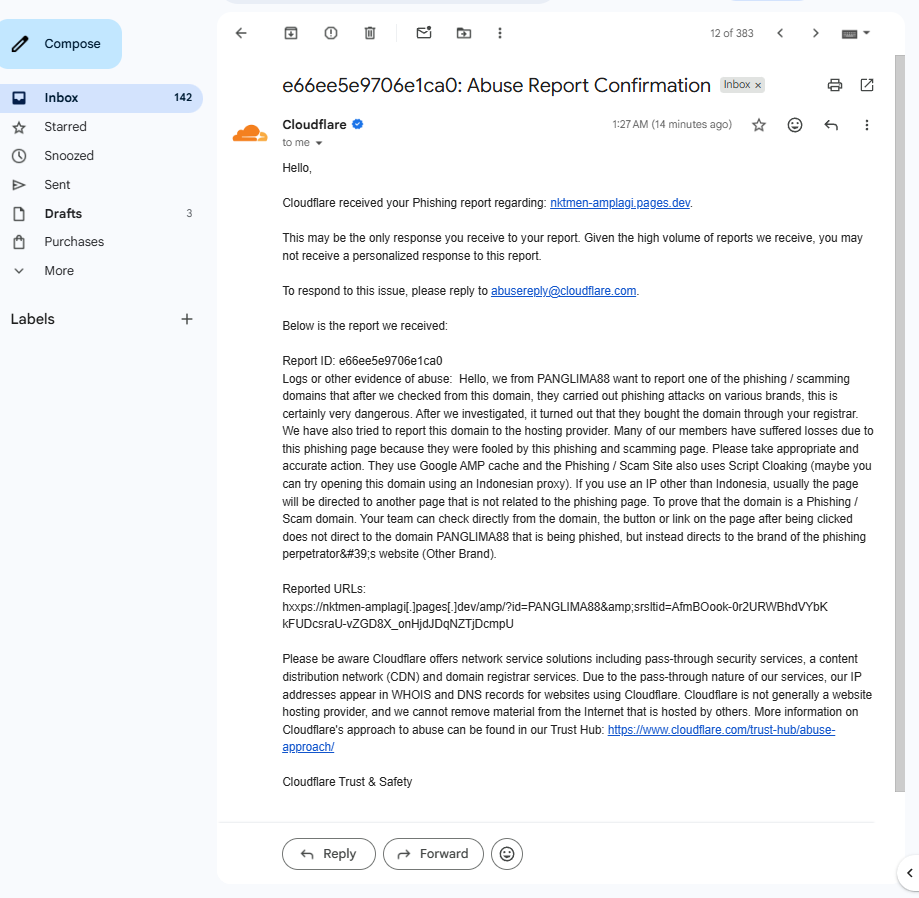Reply using header arrow icon
919x898 pixels.
831,125
